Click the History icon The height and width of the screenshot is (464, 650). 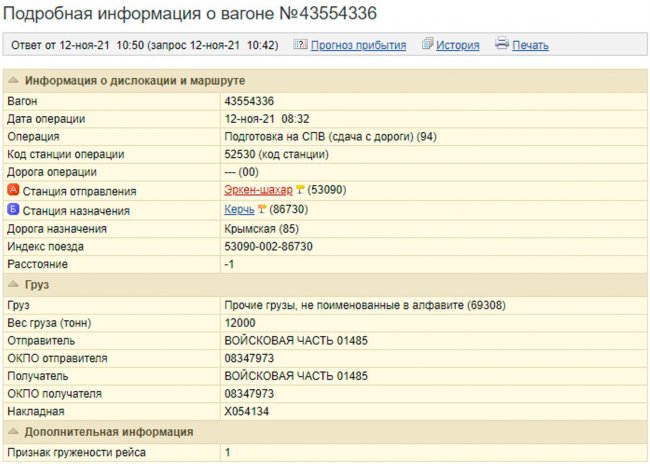click(x=427, y=45)
